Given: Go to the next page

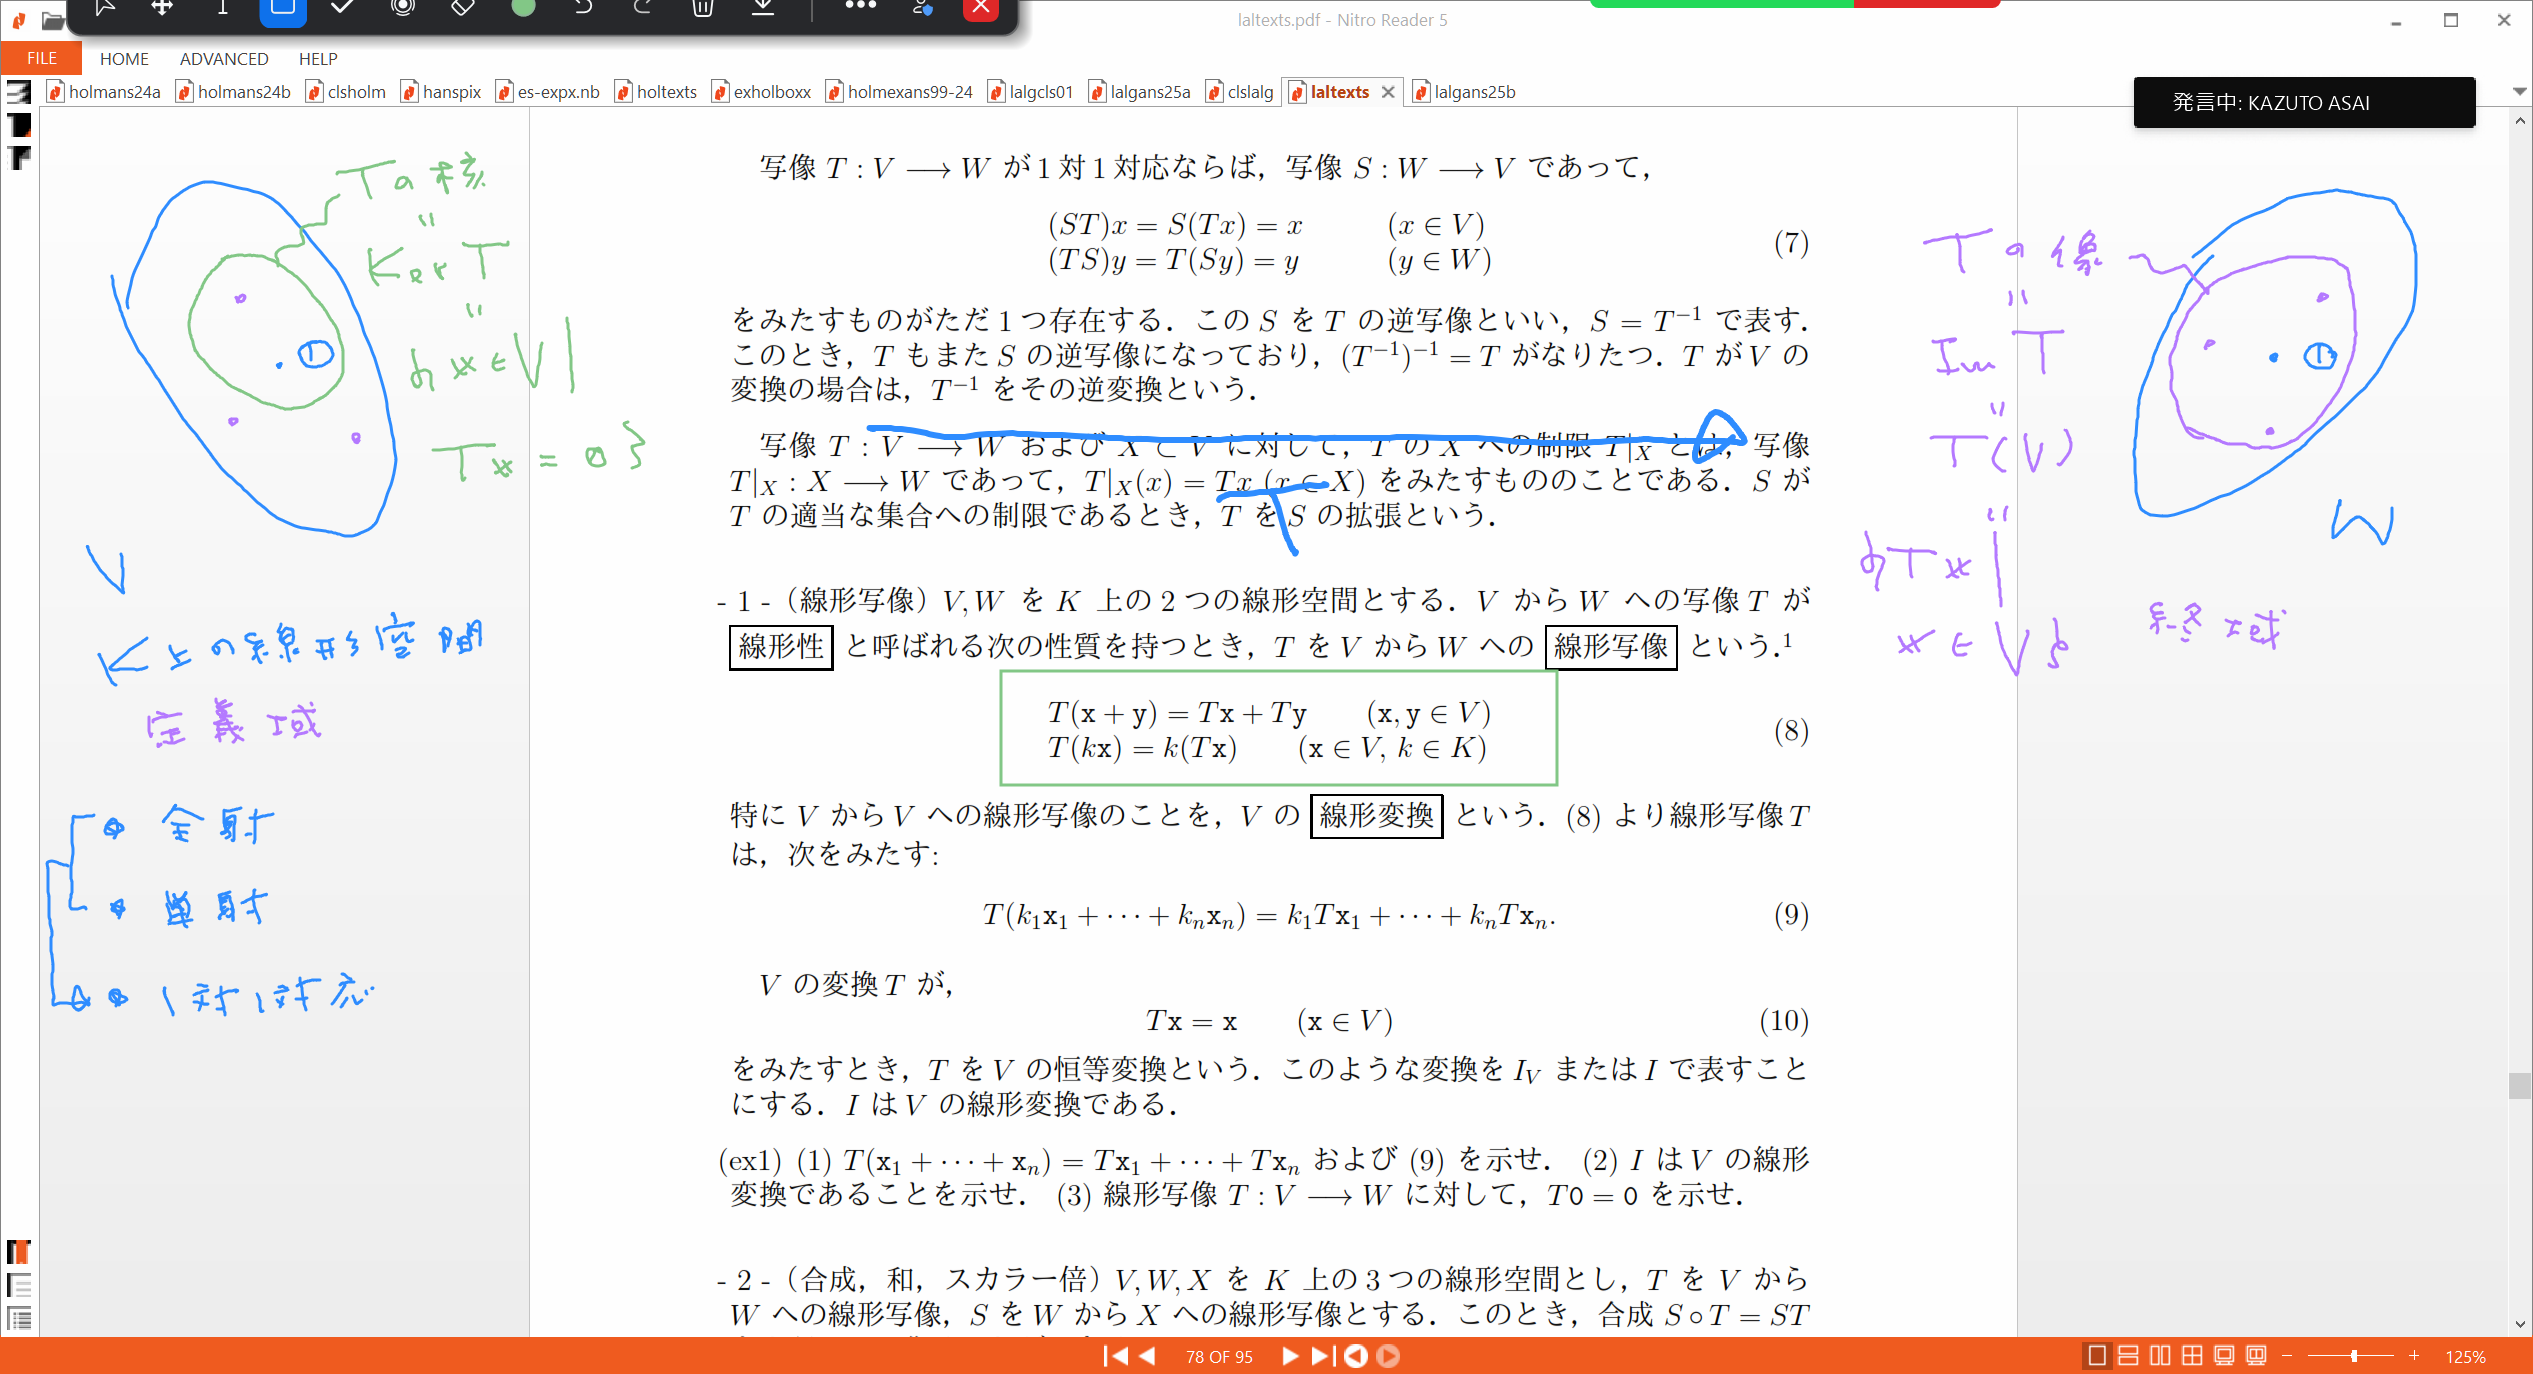Looking at the screenshot, I should (1290, 1356).
